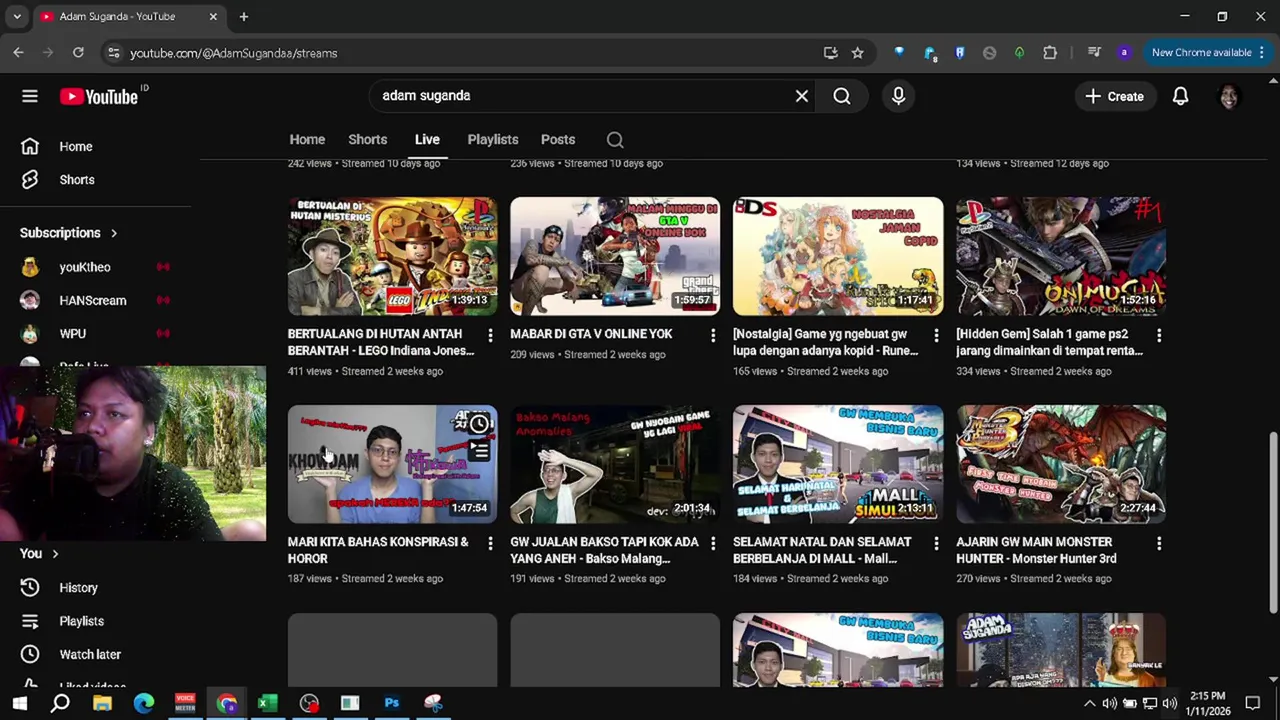Play the Monster Hunter 3rd thumbnail

click(1061, 464)
